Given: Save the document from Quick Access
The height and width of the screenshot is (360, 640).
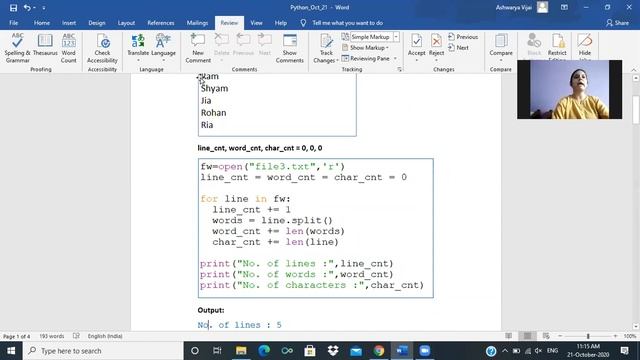Looking at the screenshot, I should click(13, 7).
